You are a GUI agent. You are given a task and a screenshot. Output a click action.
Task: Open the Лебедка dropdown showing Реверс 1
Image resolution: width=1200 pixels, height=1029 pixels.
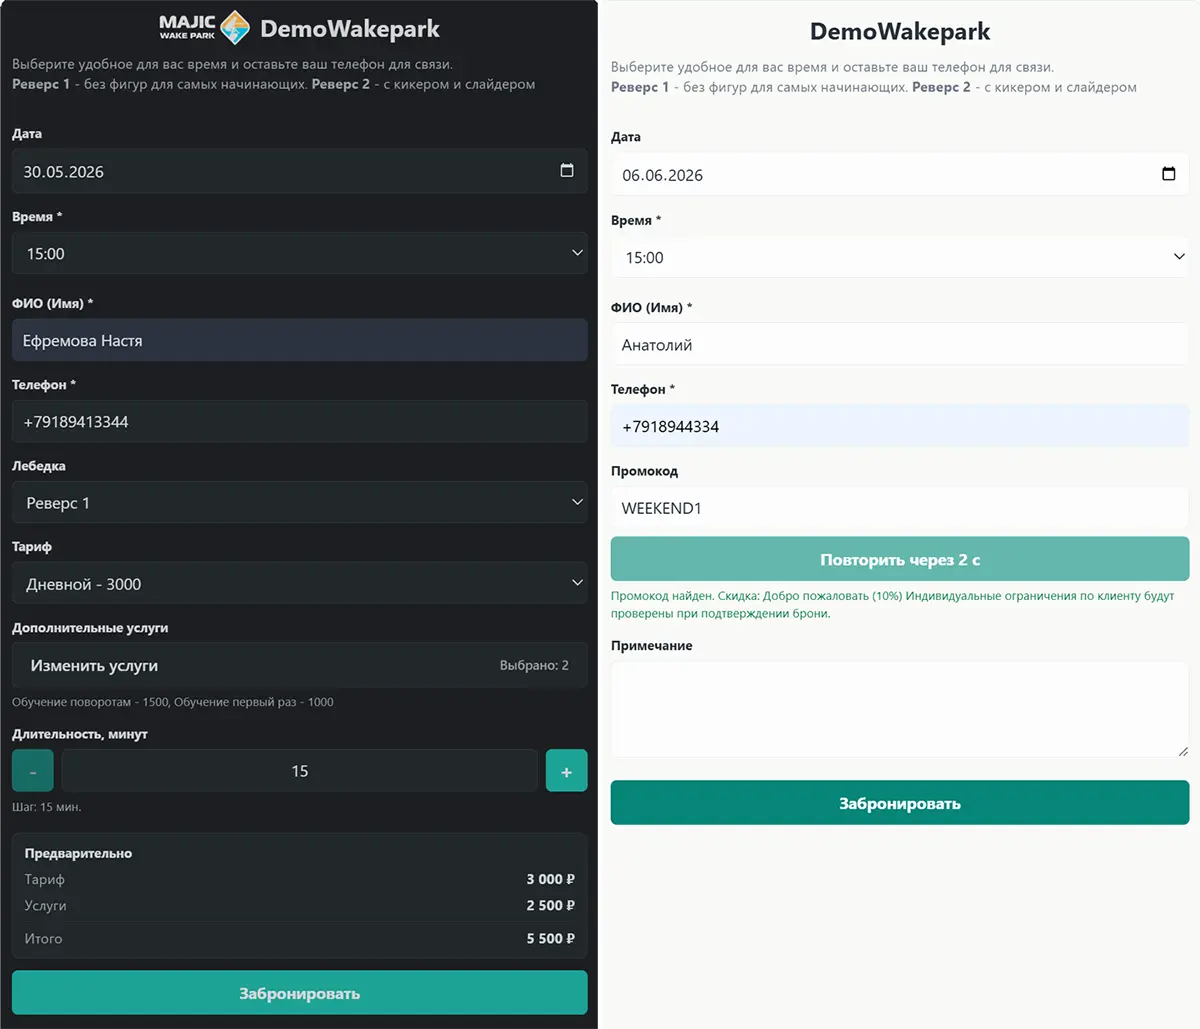(x=300, y=502)
